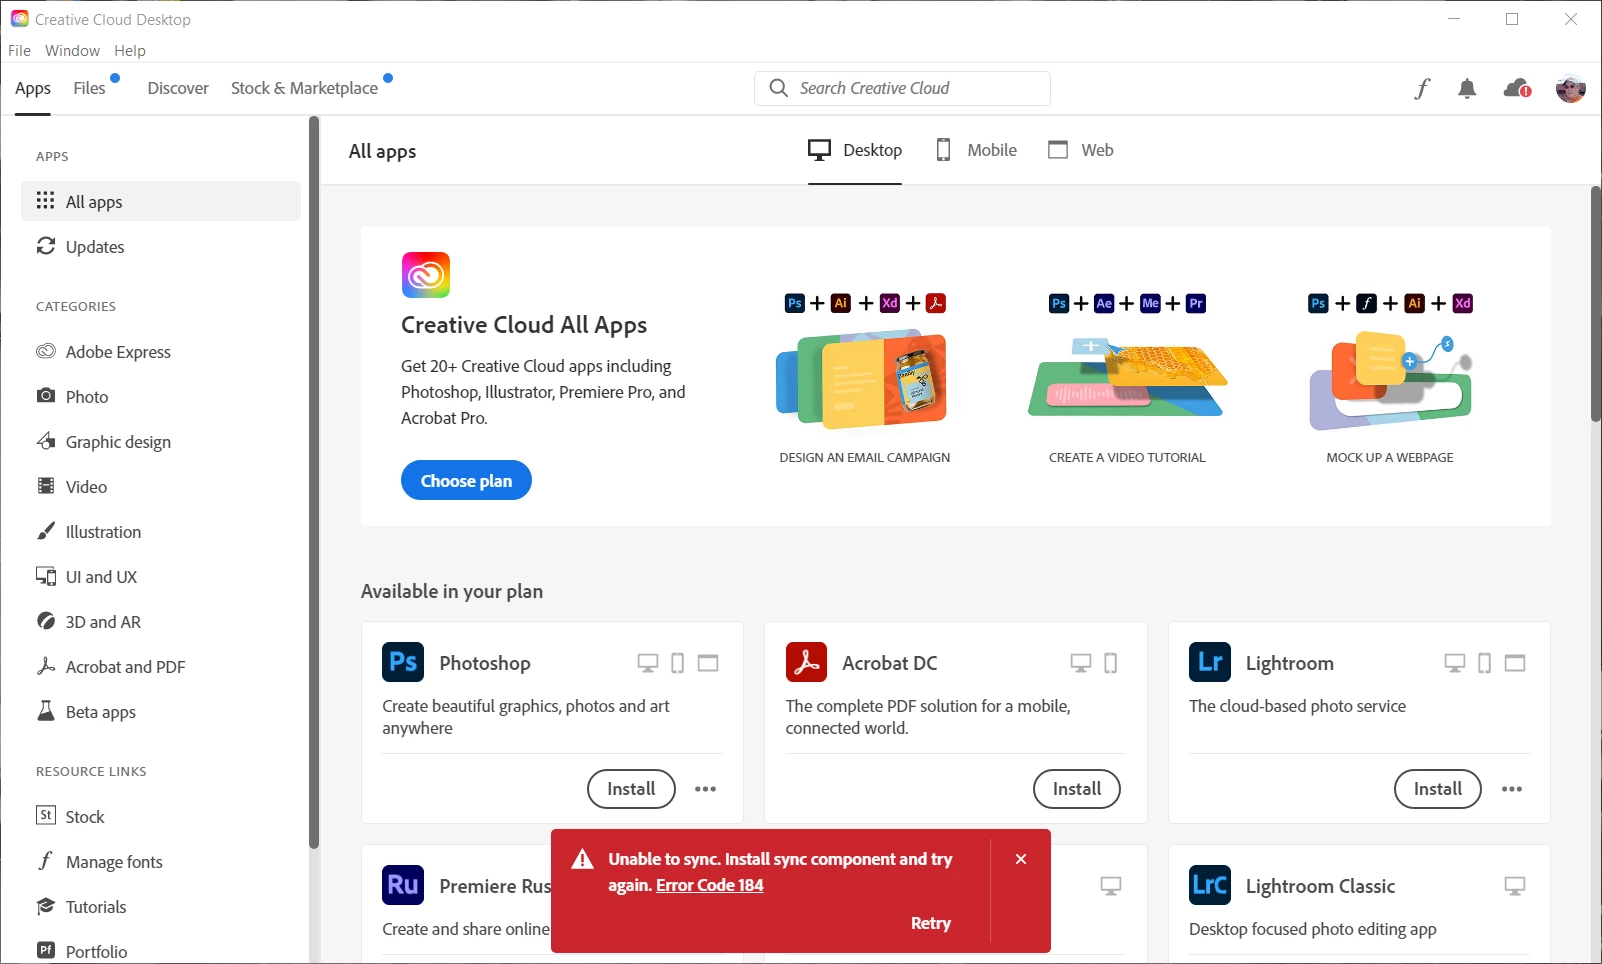Install Acrobat DC
The height and width of the screenshot is (964, 1602).
point(1077,789)
